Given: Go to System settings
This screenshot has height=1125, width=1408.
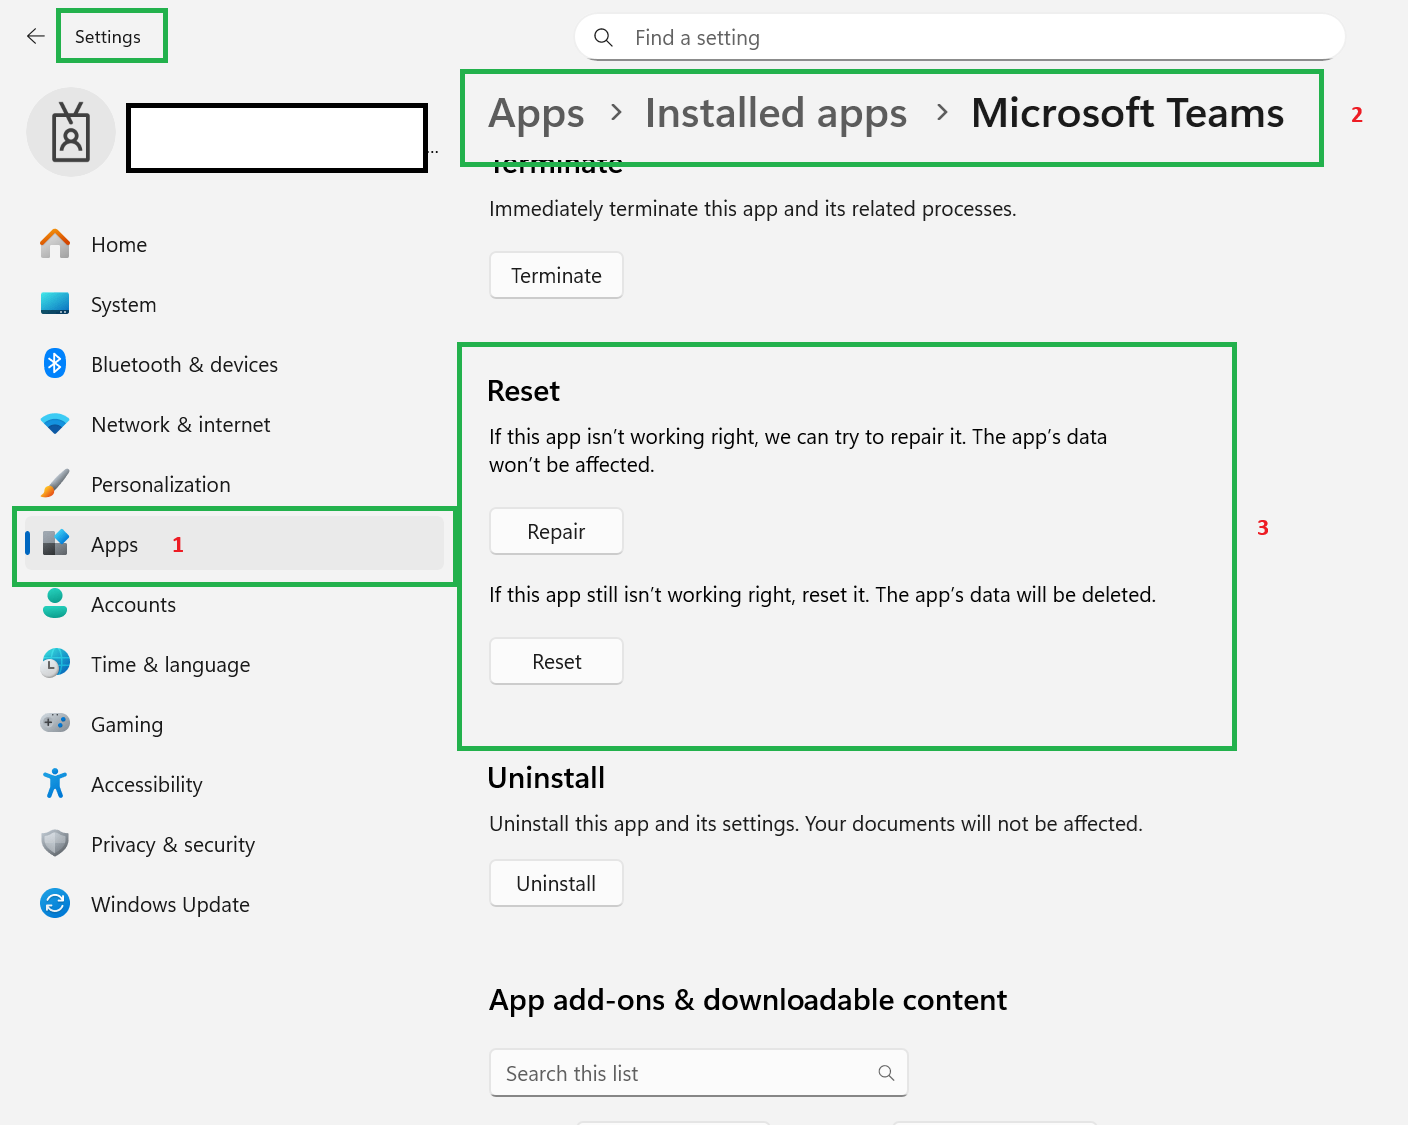Looking at the screenshot, I should [234, 304].
